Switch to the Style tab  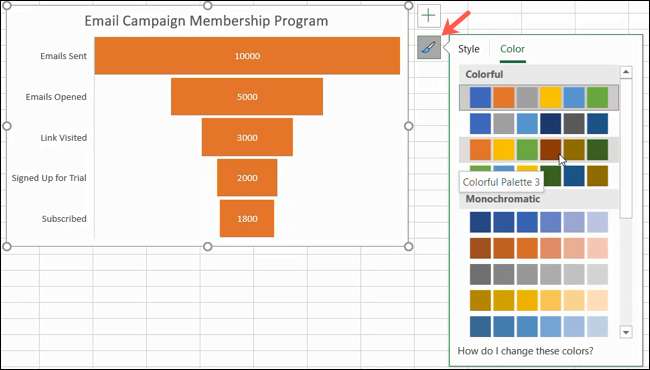coord(468,49)
